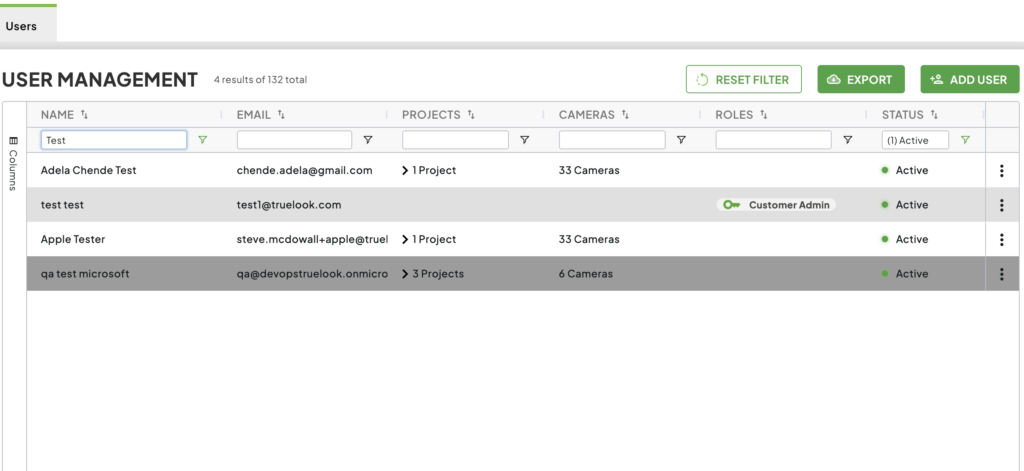This screenshot has width=1024, height=471.
Task: Click the NAME column header
Action: click(x=57, y=114)
